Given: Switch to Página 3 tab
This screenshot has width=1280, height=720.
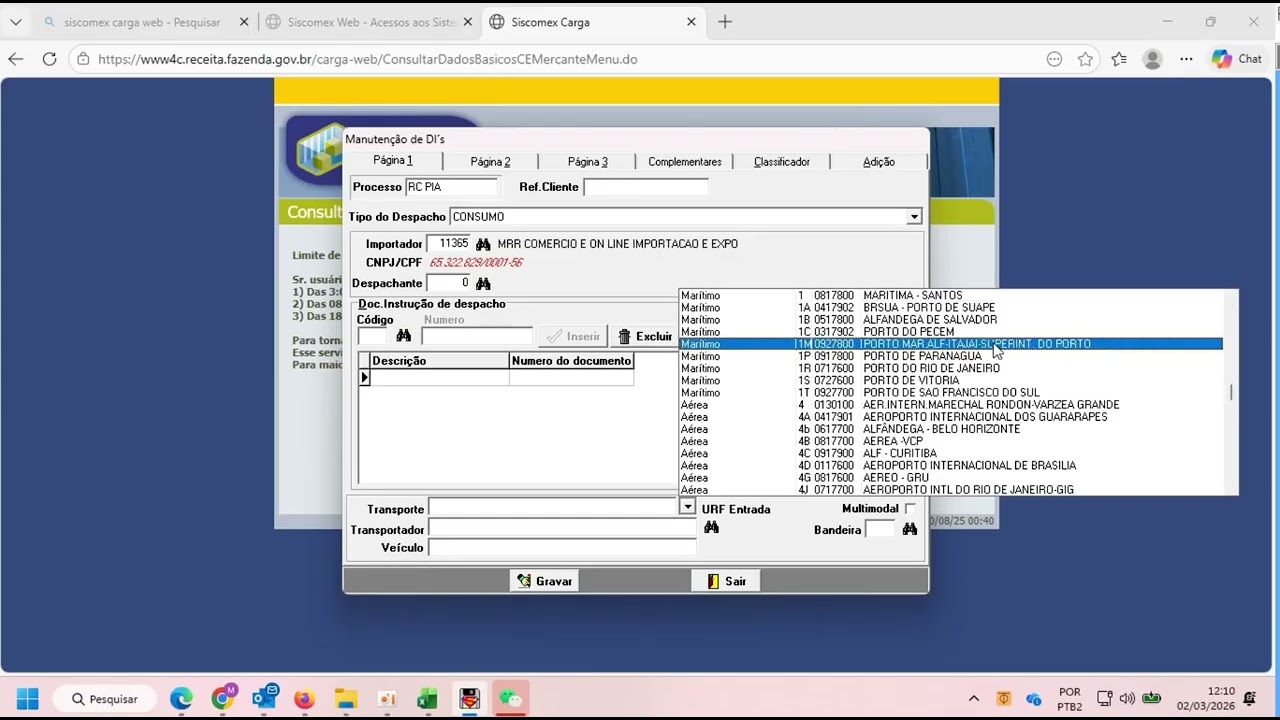Looking at the screenshot, I should coord(588,162).
